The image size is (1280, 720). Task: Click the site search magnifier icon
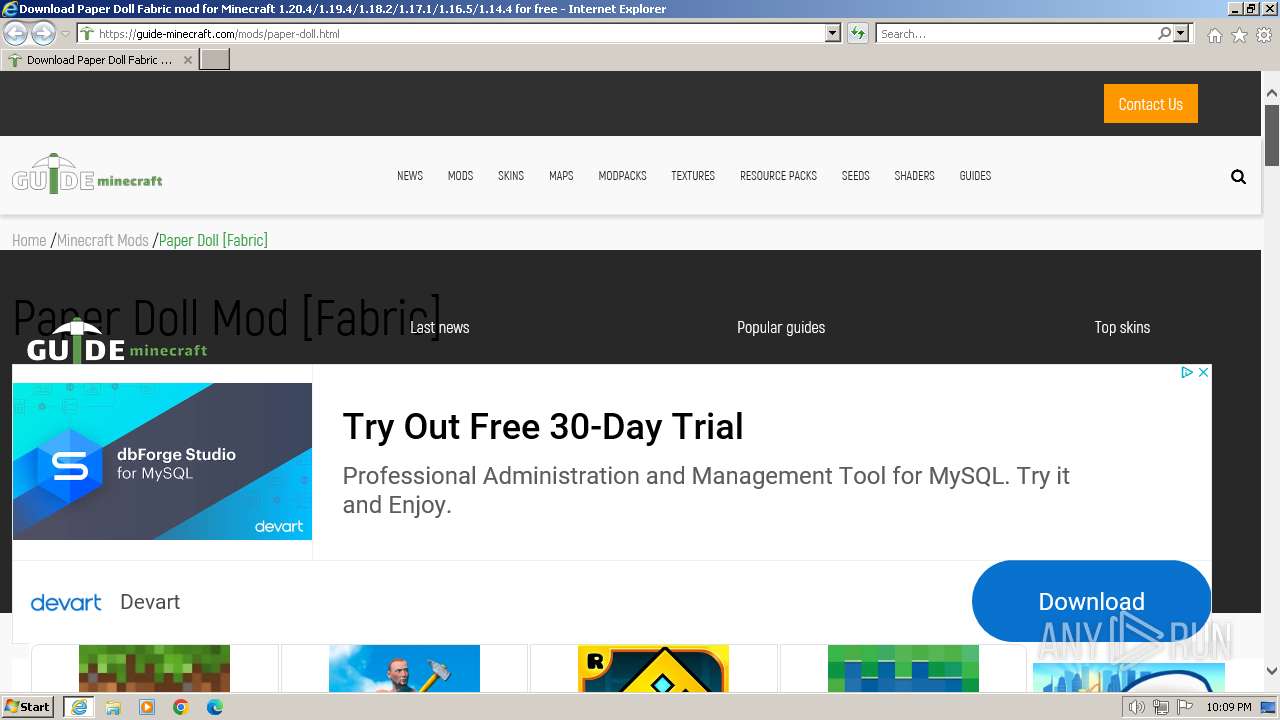(x=1238, y=177)
